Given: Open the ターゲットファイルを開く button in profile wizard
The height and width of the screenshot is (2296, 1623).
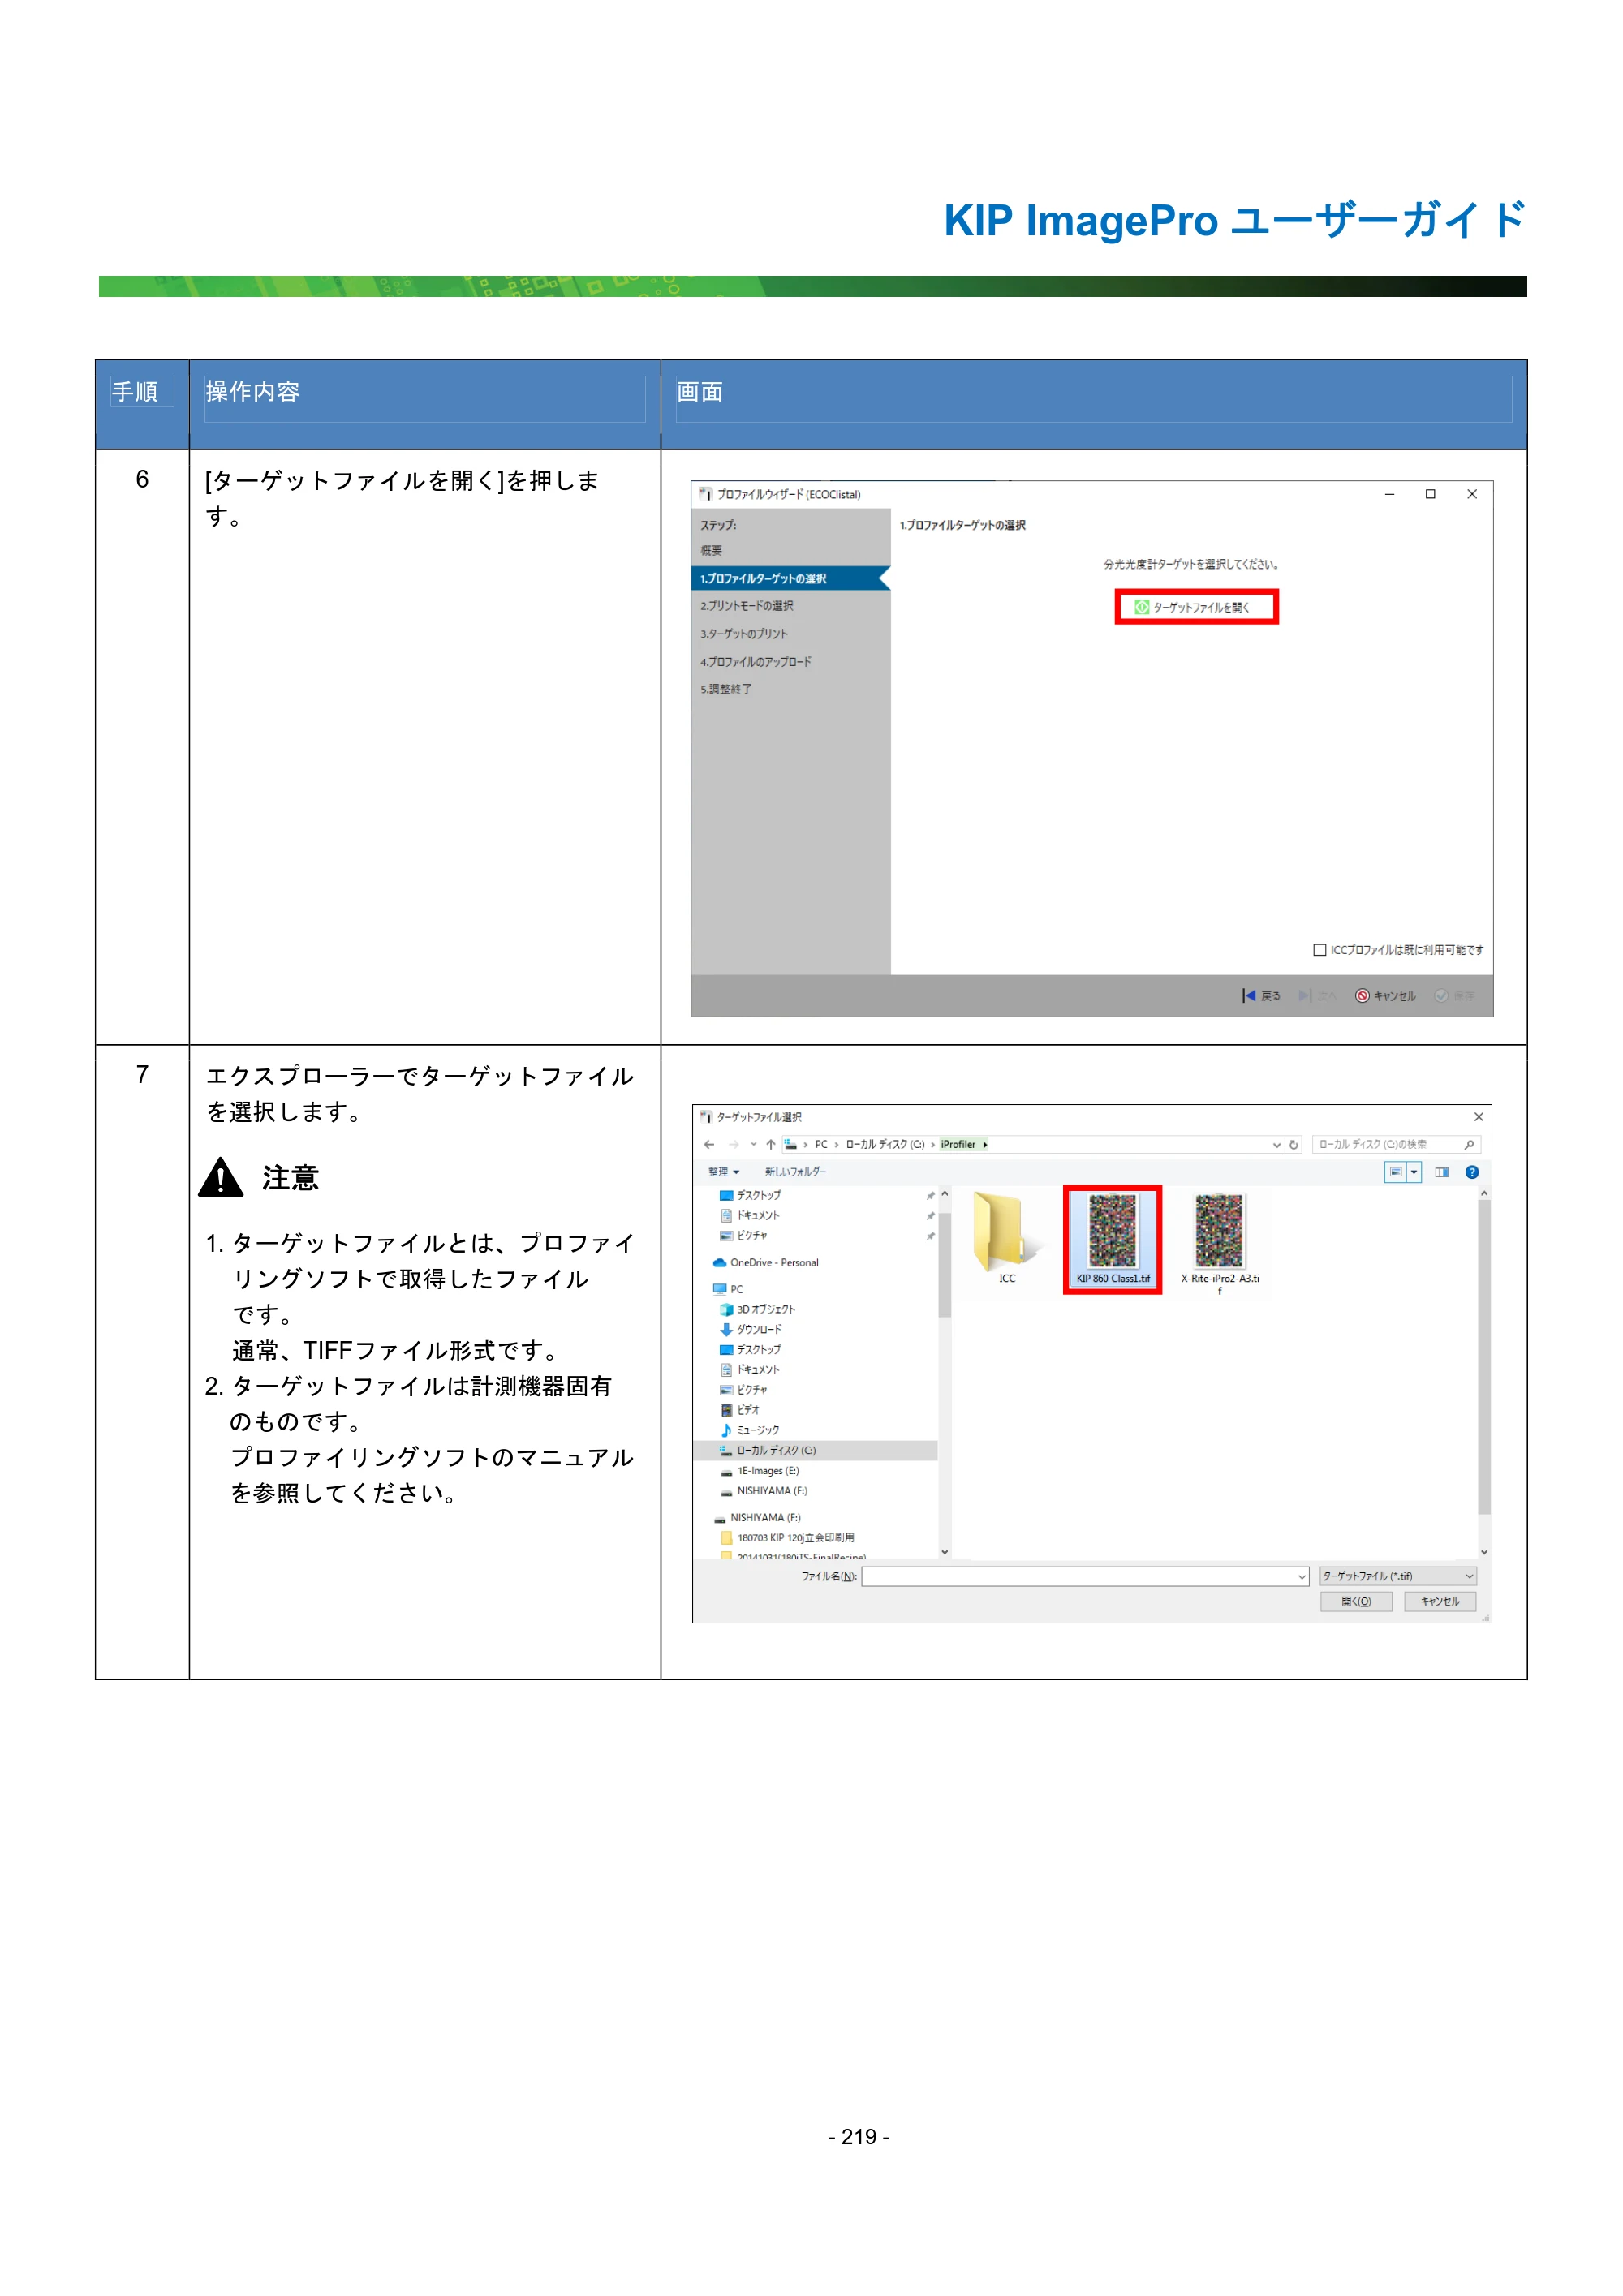Looking at the screenshot, I should coord(1196,607).
